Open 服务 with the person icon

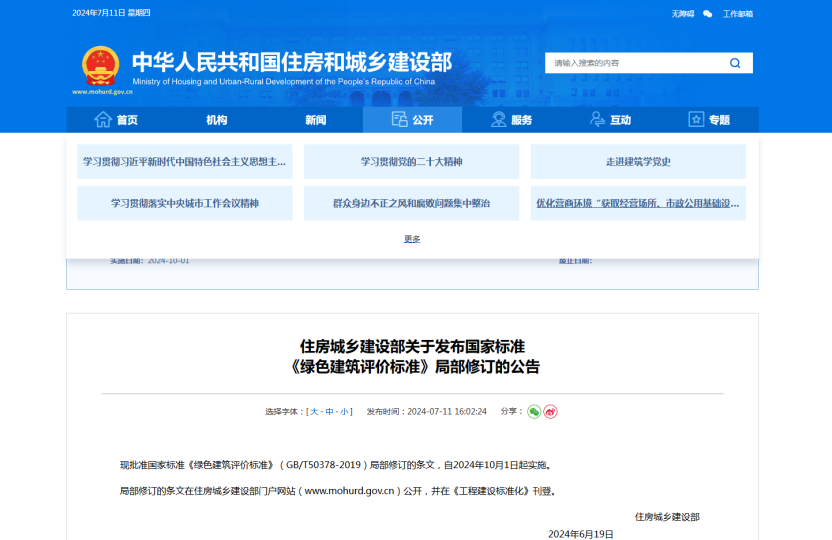511,120
